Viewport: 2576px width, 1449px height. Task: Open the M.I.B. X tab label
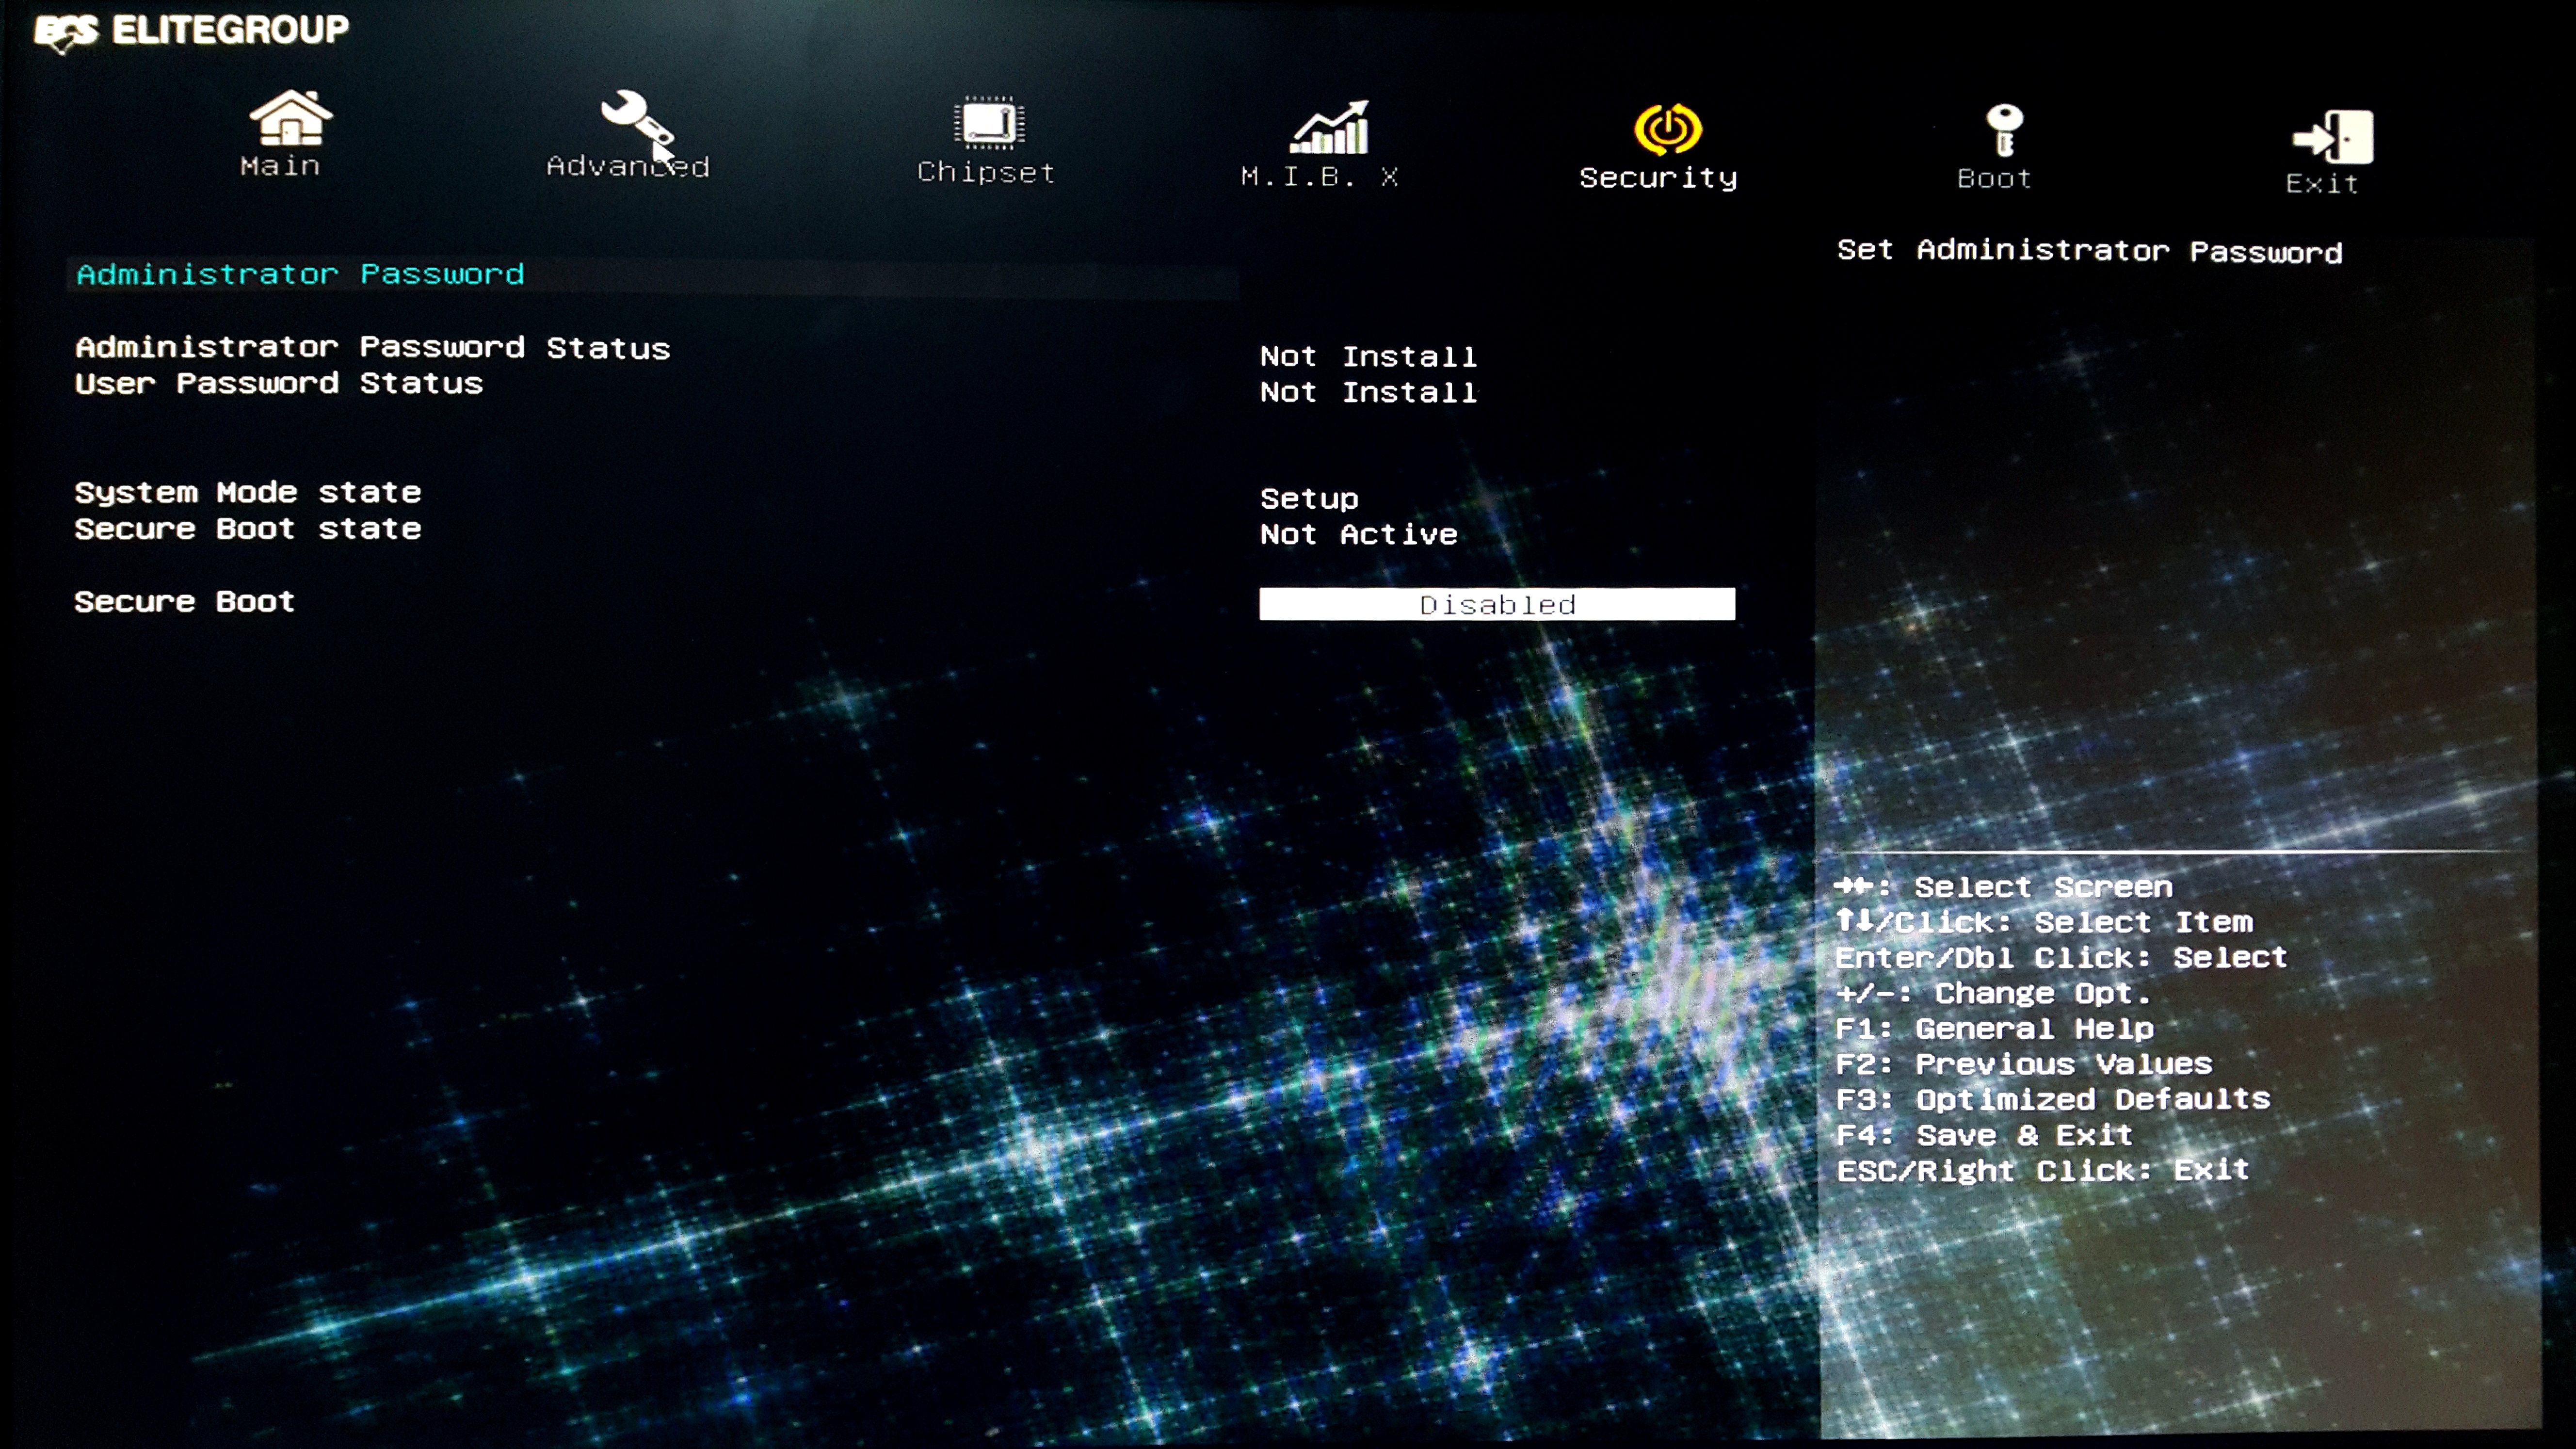pos(1319,177)
